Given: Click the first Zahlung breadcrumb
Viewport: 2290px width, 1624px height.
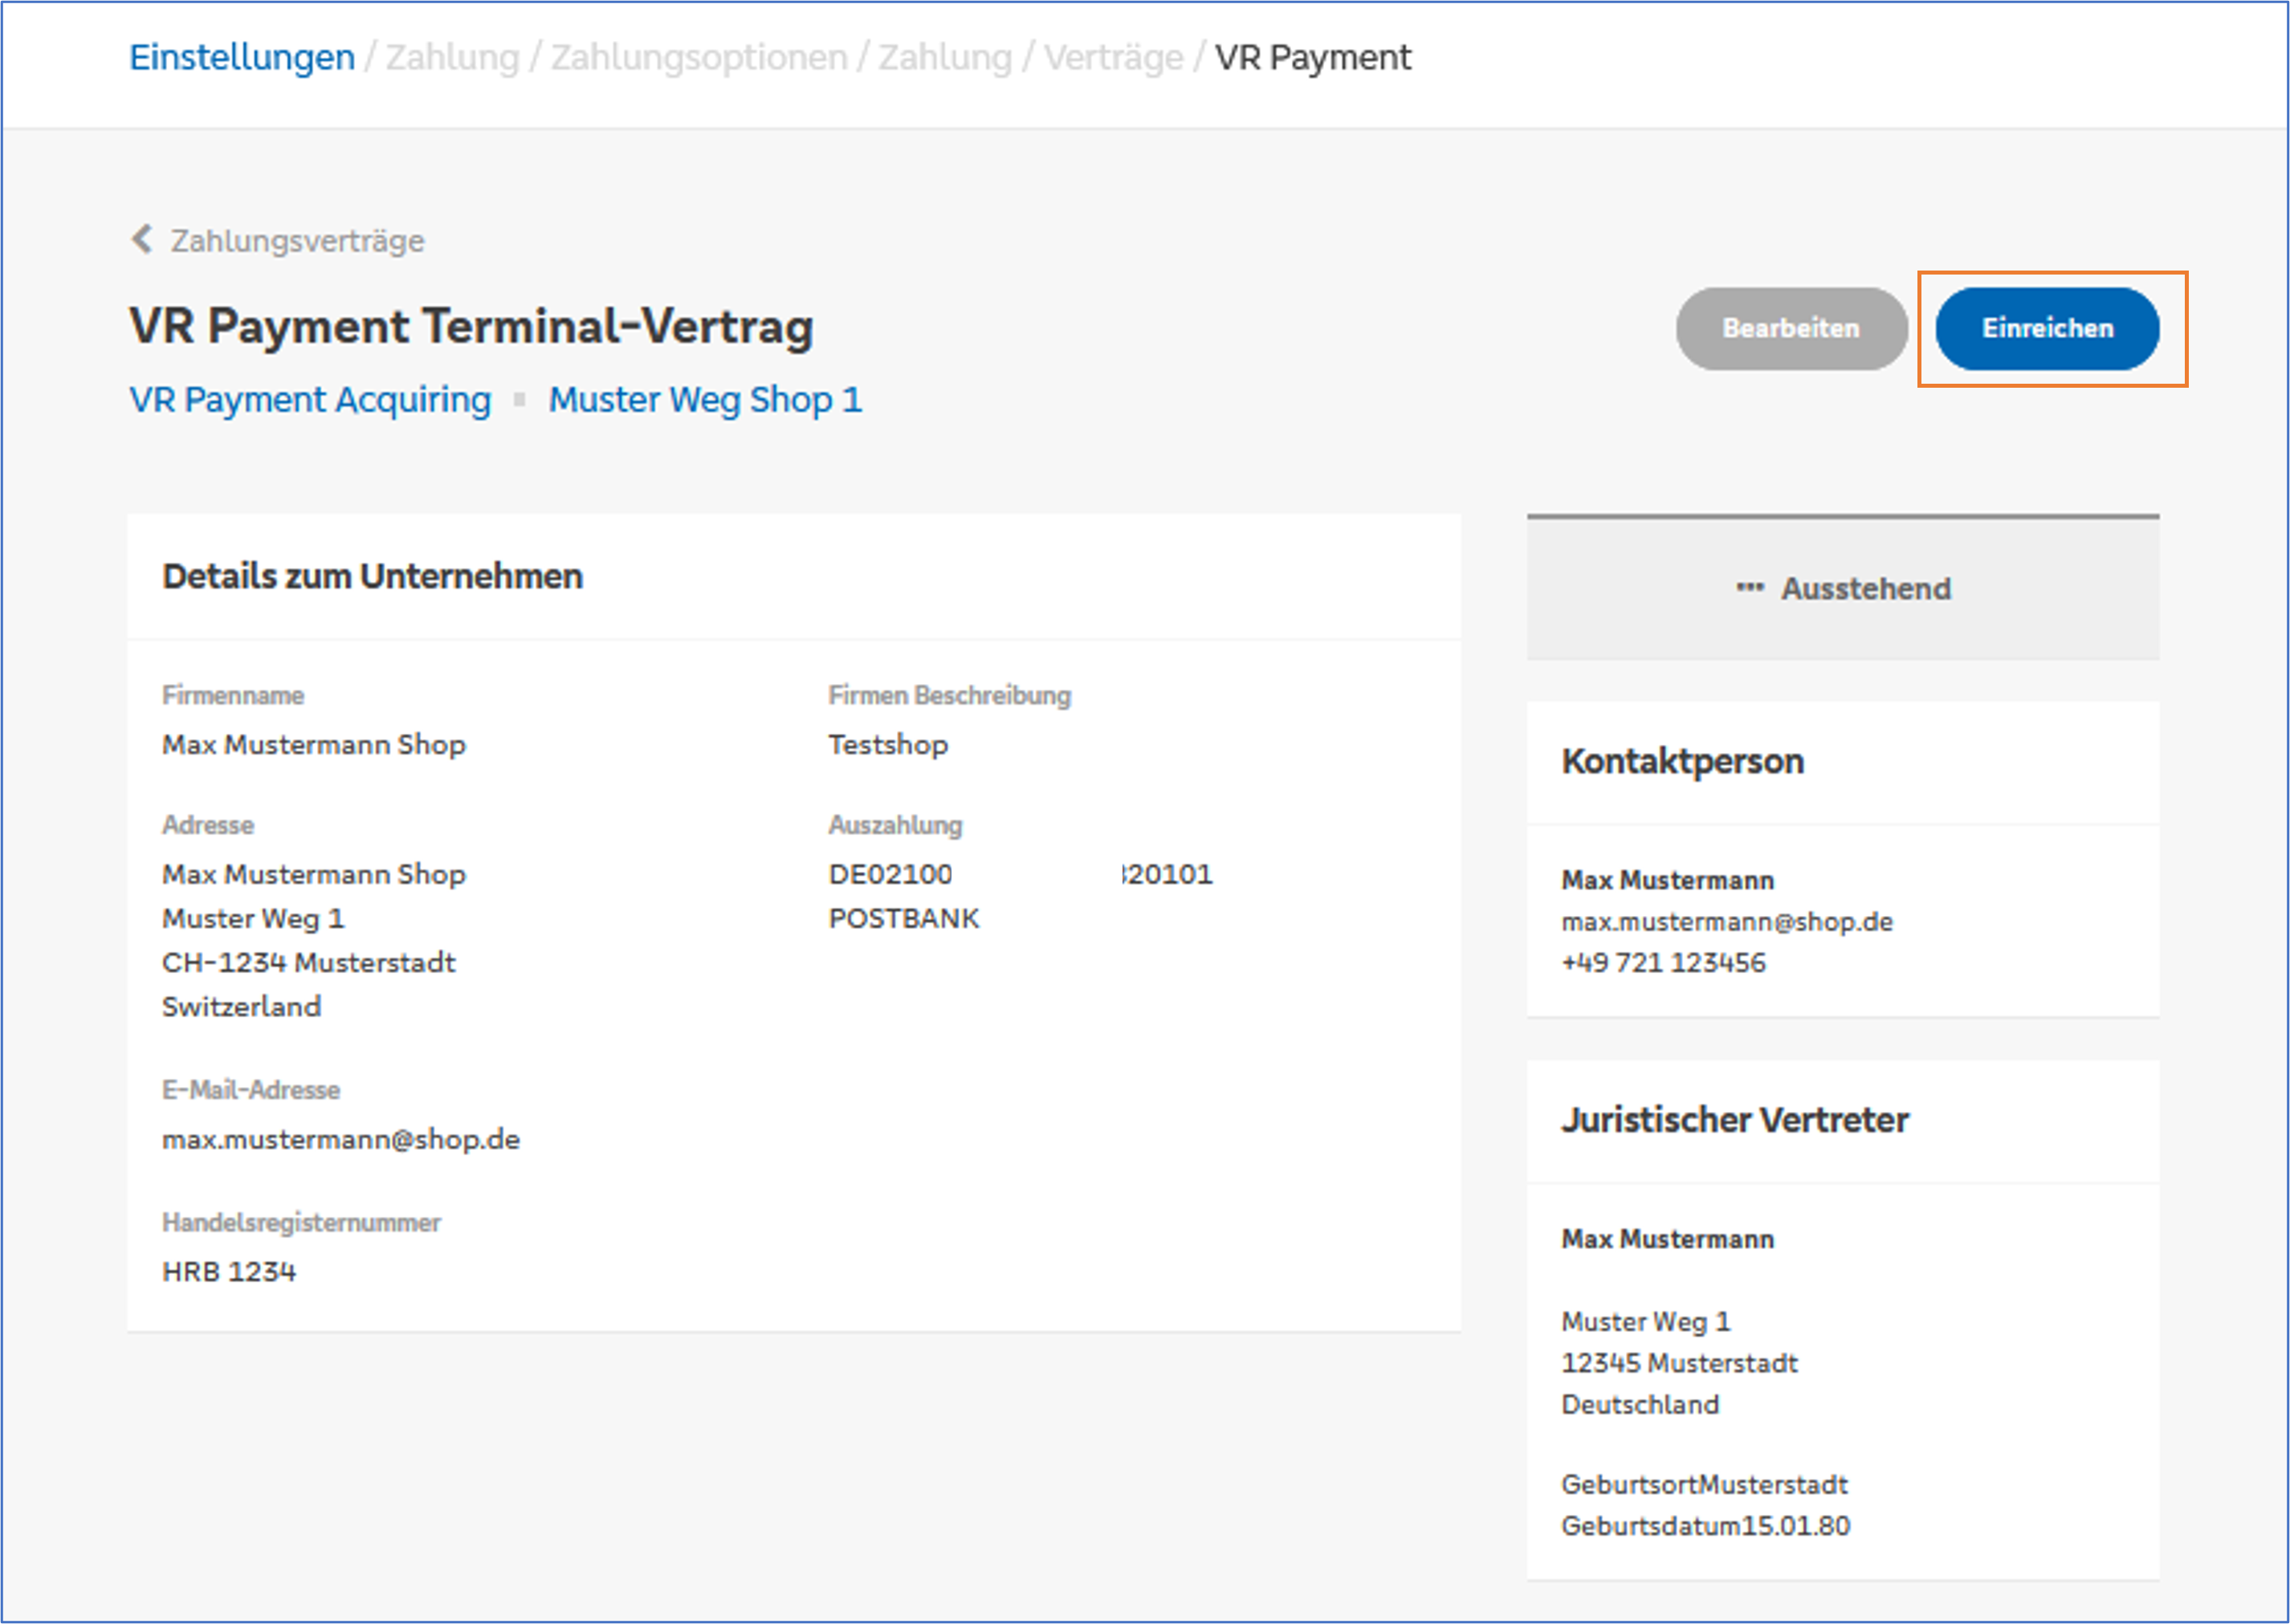Looking at the screenshot, I should click(x=453, y=58).
